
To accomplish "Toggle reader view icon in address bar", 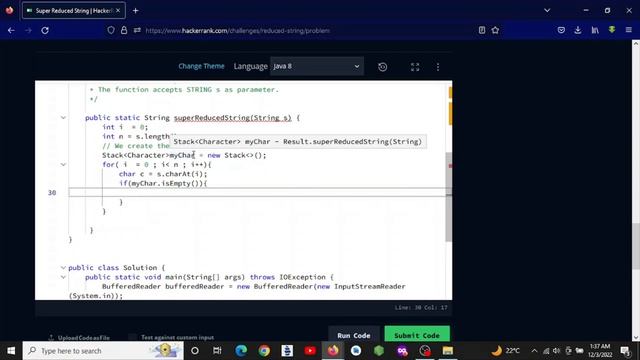I will pyautogui.click(x=482, y=30).
